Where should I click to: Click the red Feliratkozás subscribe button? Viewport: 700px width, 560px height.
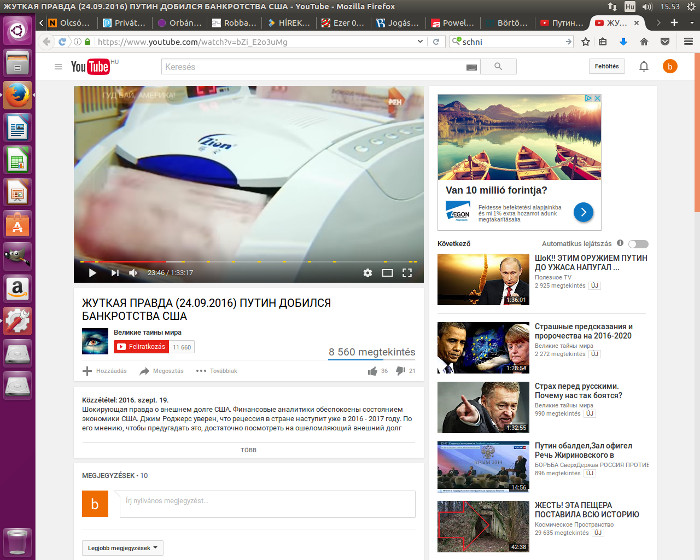tap(141, 346)
